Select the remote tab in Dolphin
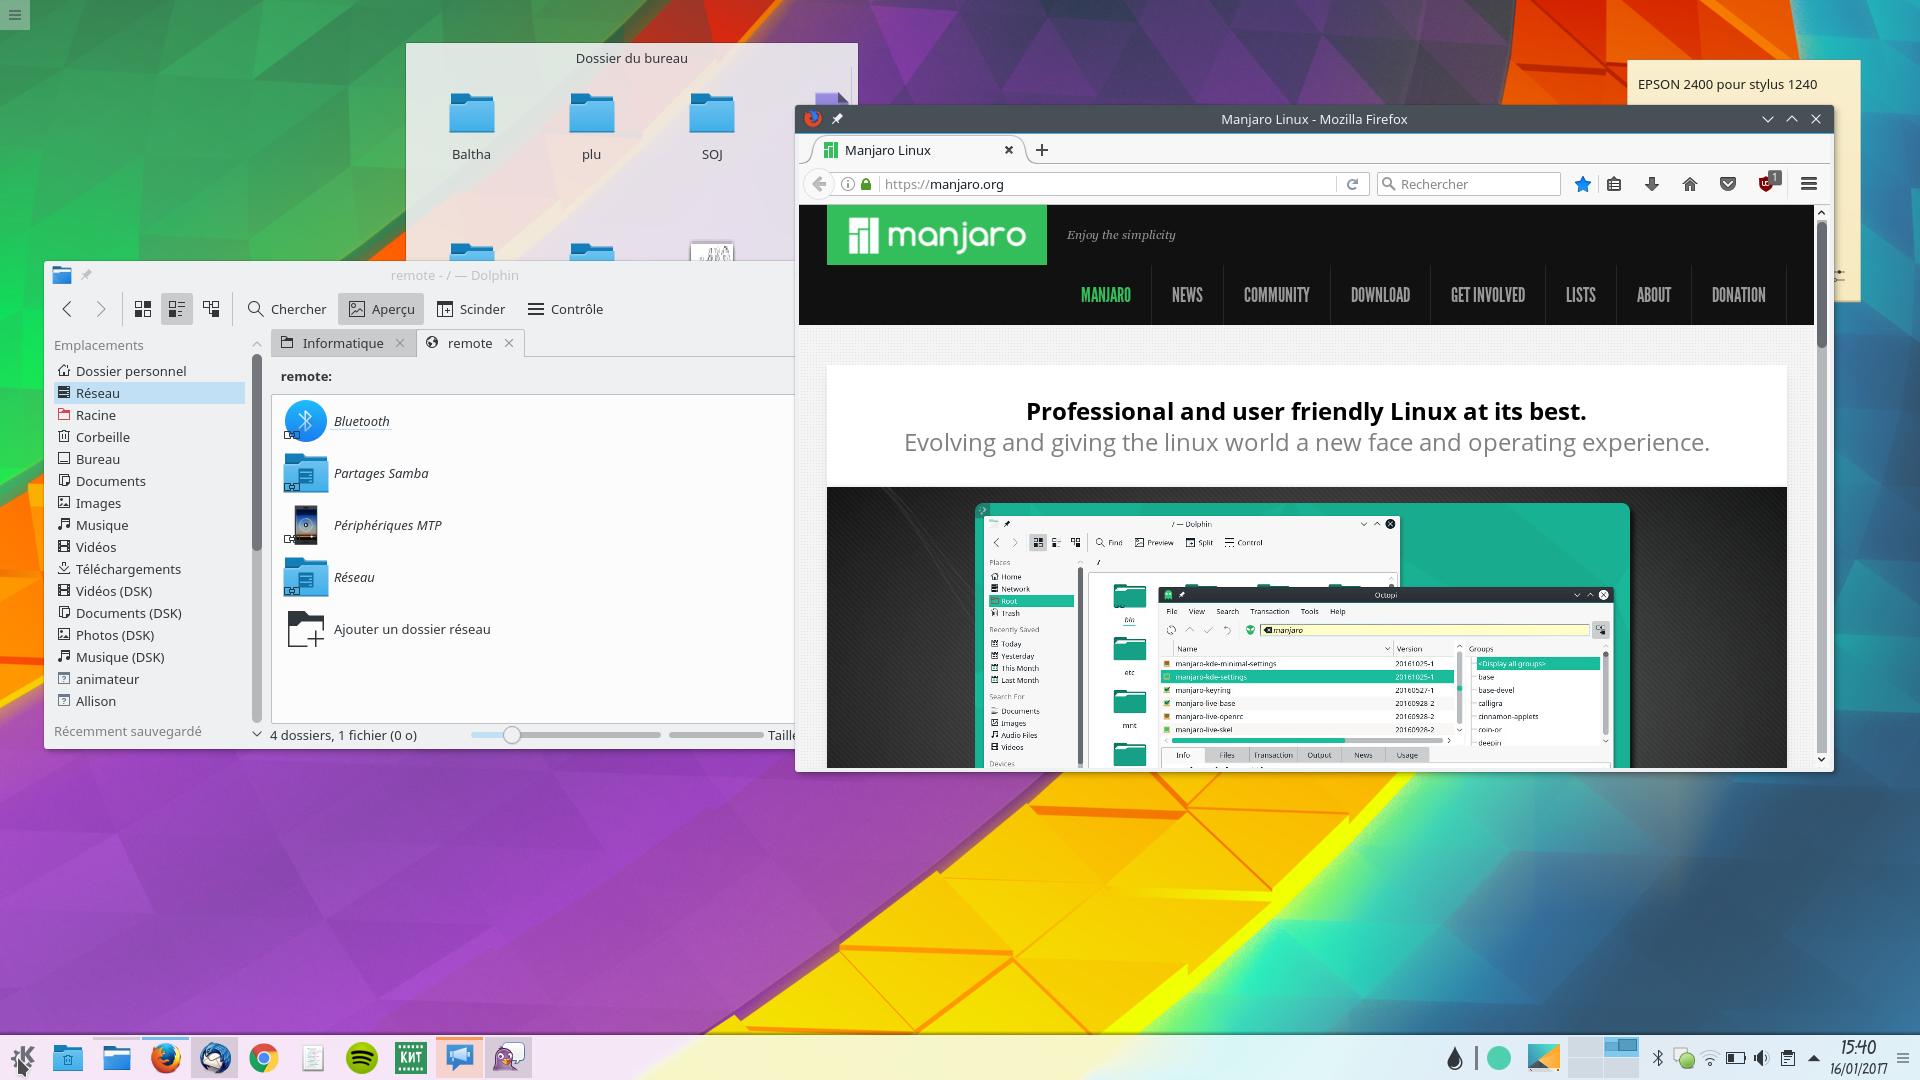 [470, 343]
